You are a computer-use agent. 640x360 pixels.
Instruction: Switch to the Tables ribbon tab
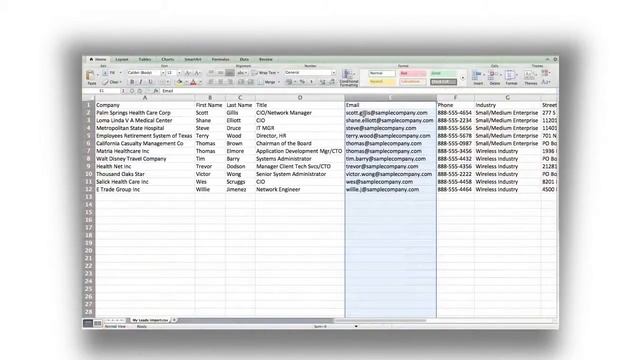144,59
